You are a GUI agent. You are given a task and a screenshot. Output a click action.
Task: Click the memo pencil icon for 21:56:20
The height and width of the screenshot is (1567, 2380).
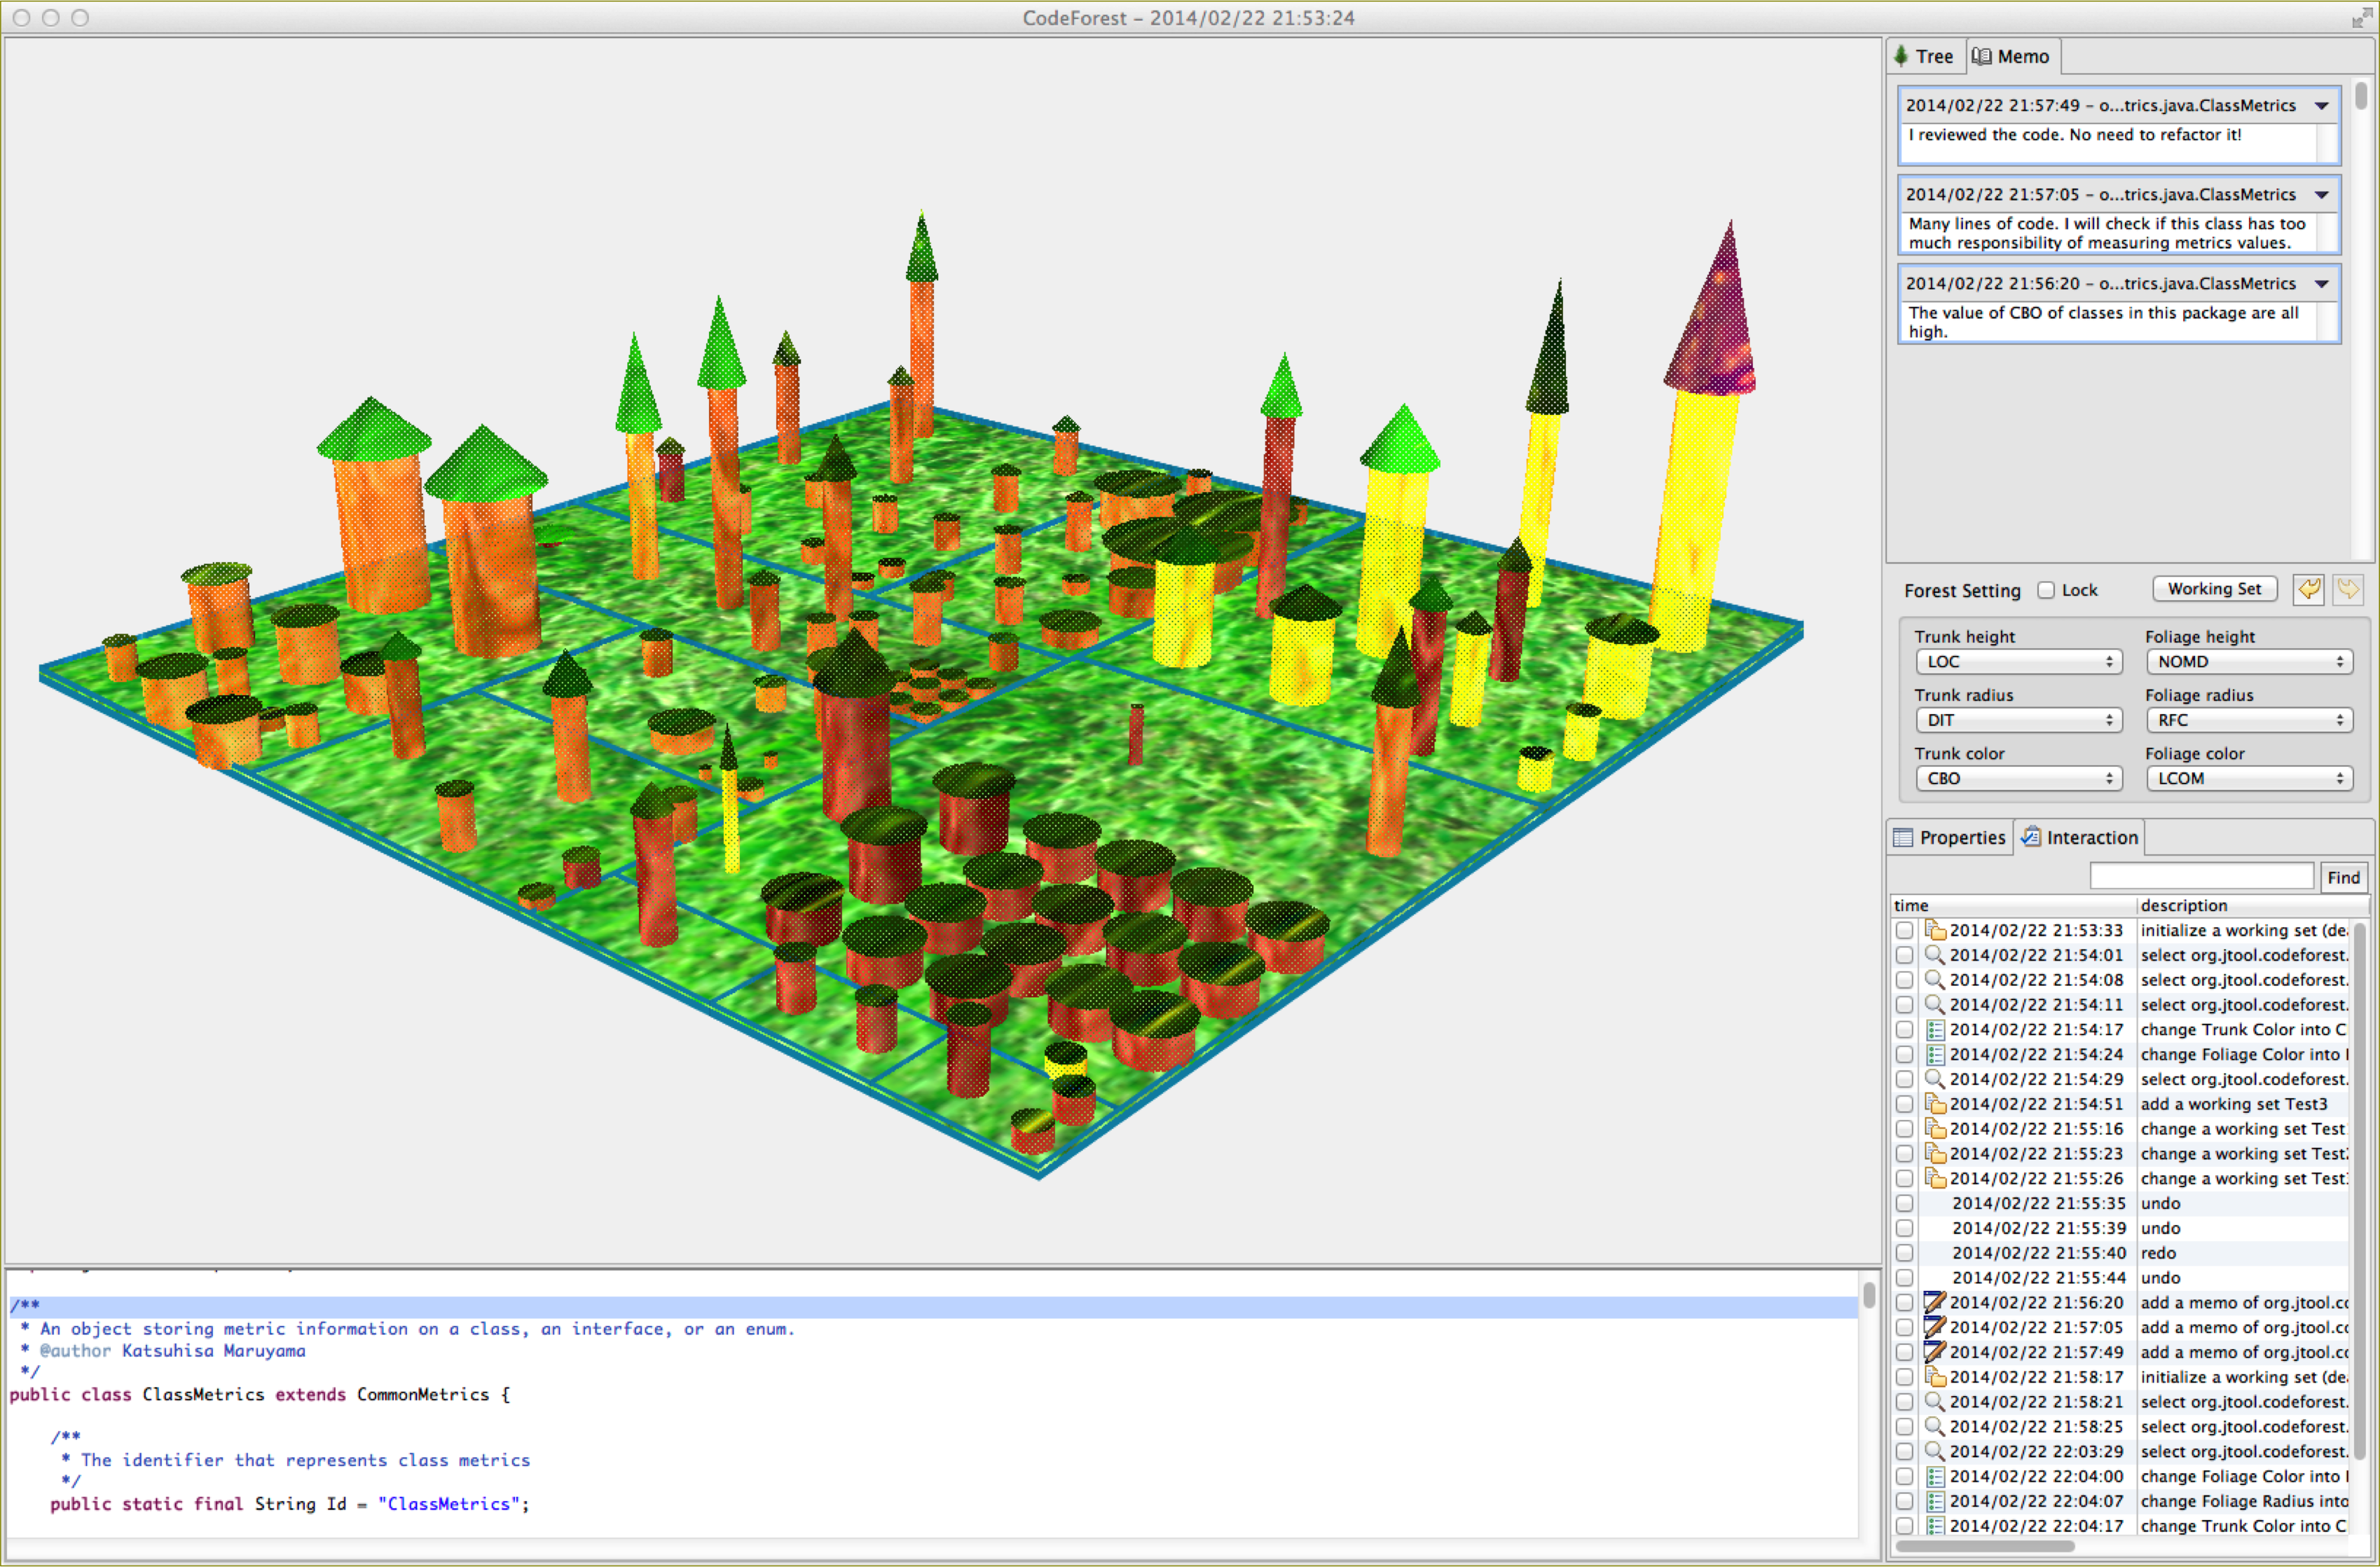pyautogui.click(x=1935, y=1302)
